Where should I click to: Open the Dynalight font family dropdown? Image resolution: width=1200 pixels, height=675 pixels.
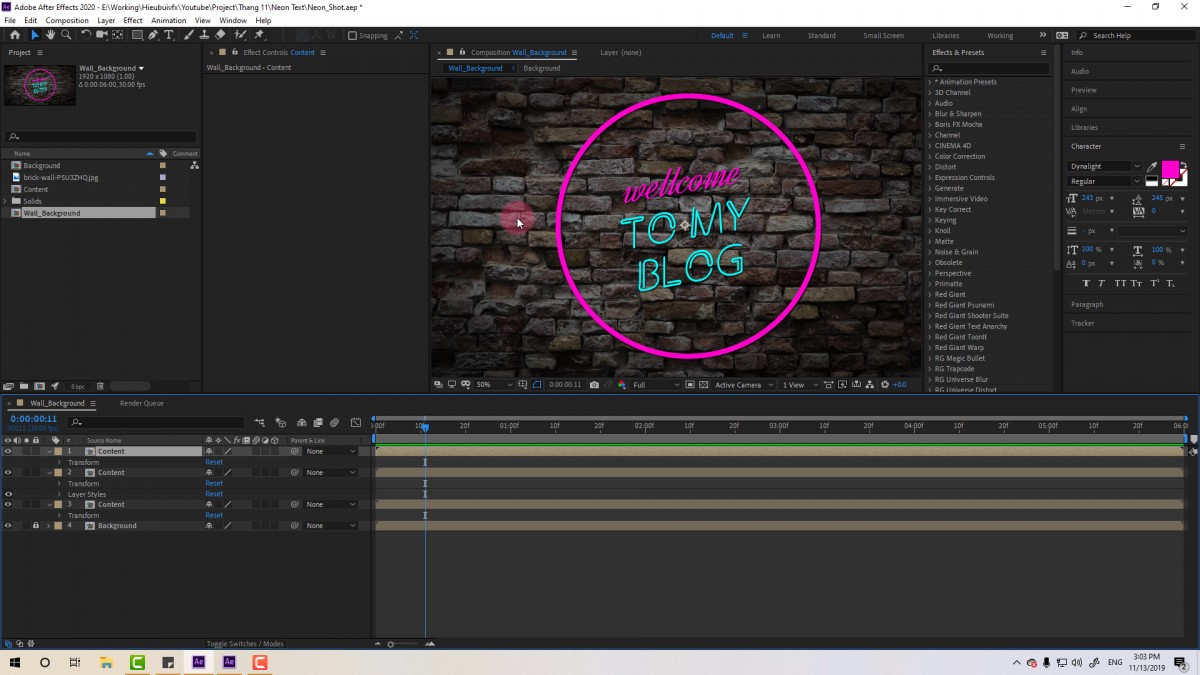pos(1105,166)
